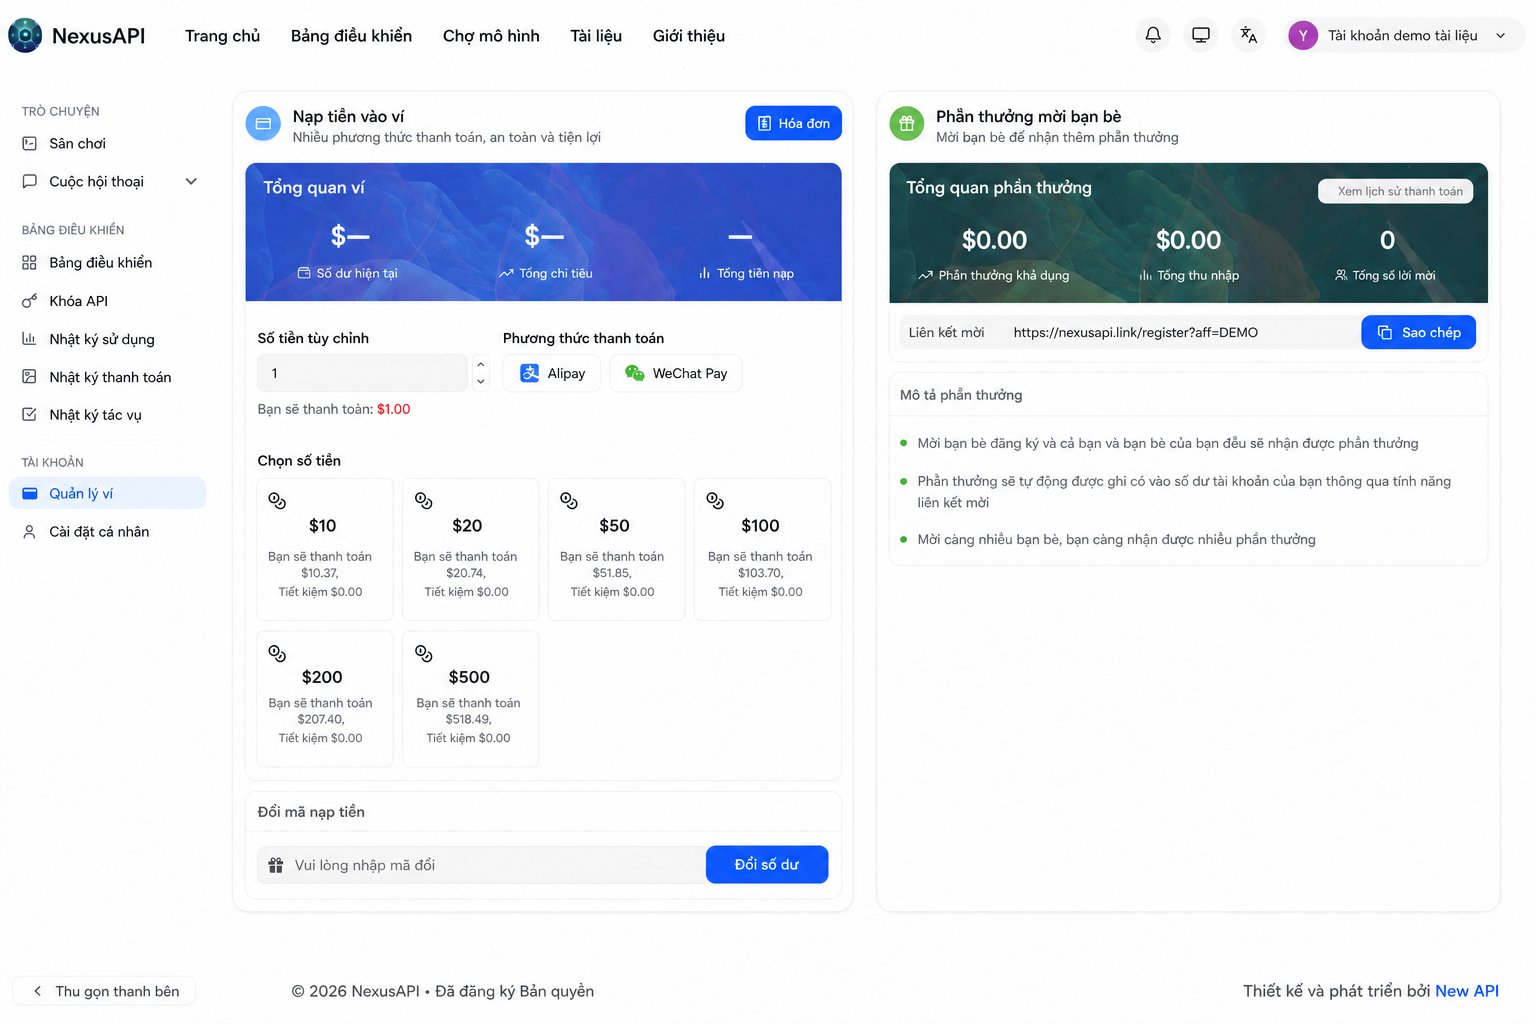Click the Hóa đơn invoice button

click(794, 123)
